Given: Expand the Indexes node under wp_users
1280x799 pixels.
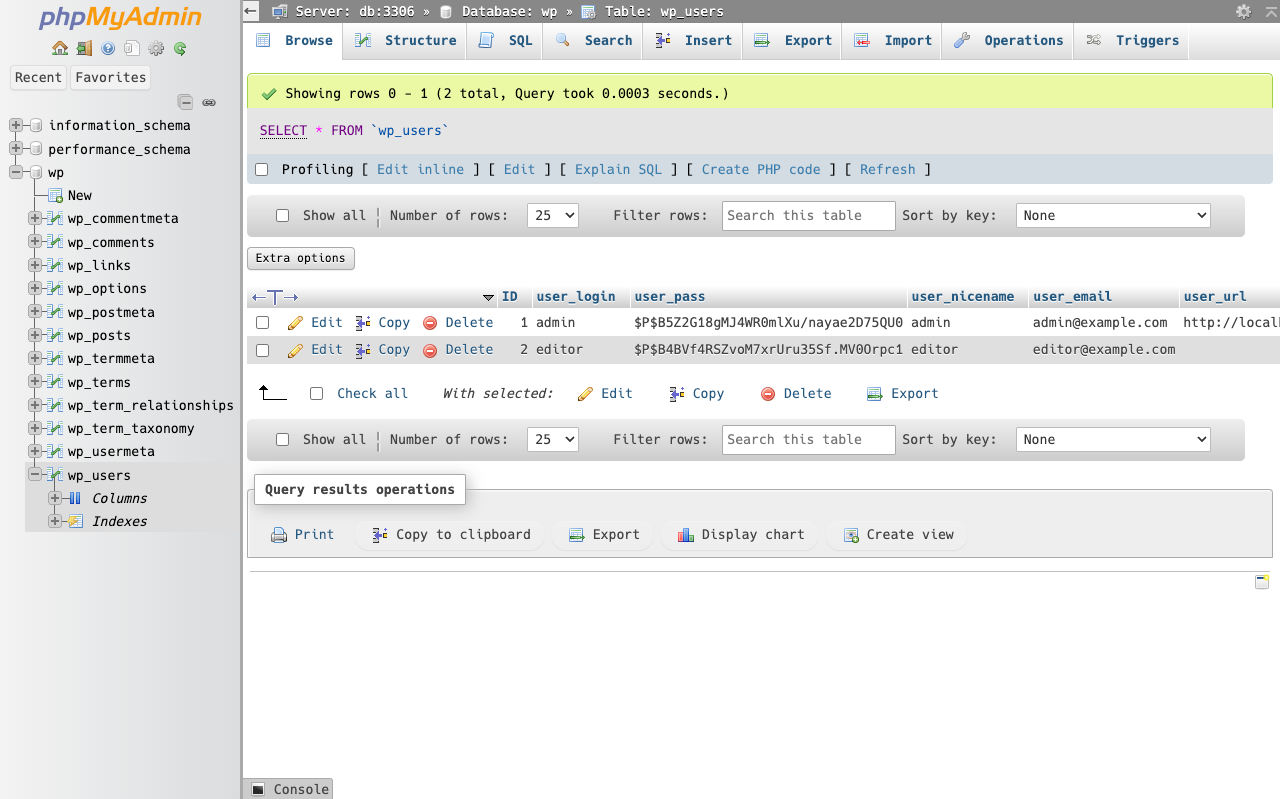Looking at the screenshot, I should click(x=55, y=521).
